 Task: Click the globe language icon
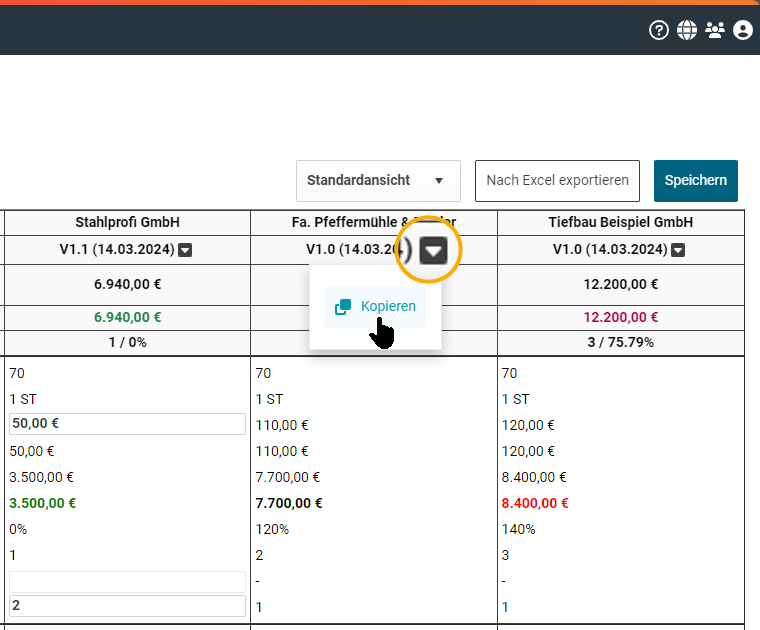coord(686,30)
